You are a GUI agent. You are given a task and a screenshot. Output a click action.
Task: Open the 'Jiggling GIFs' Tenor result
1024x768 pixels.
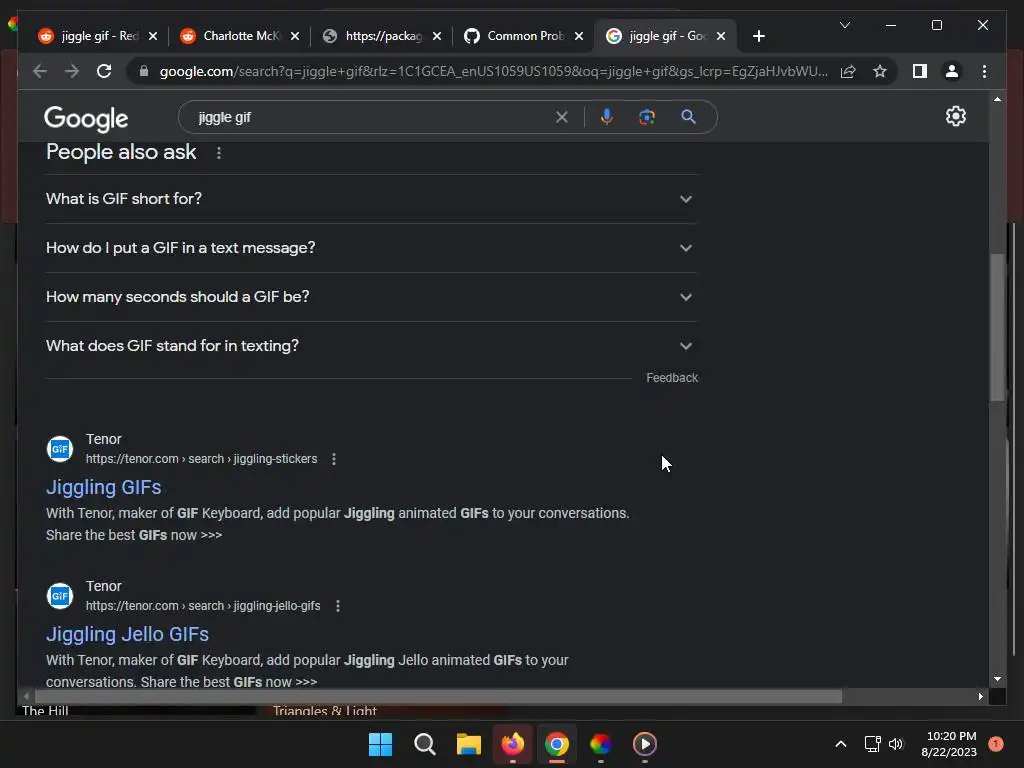(103, 487)
